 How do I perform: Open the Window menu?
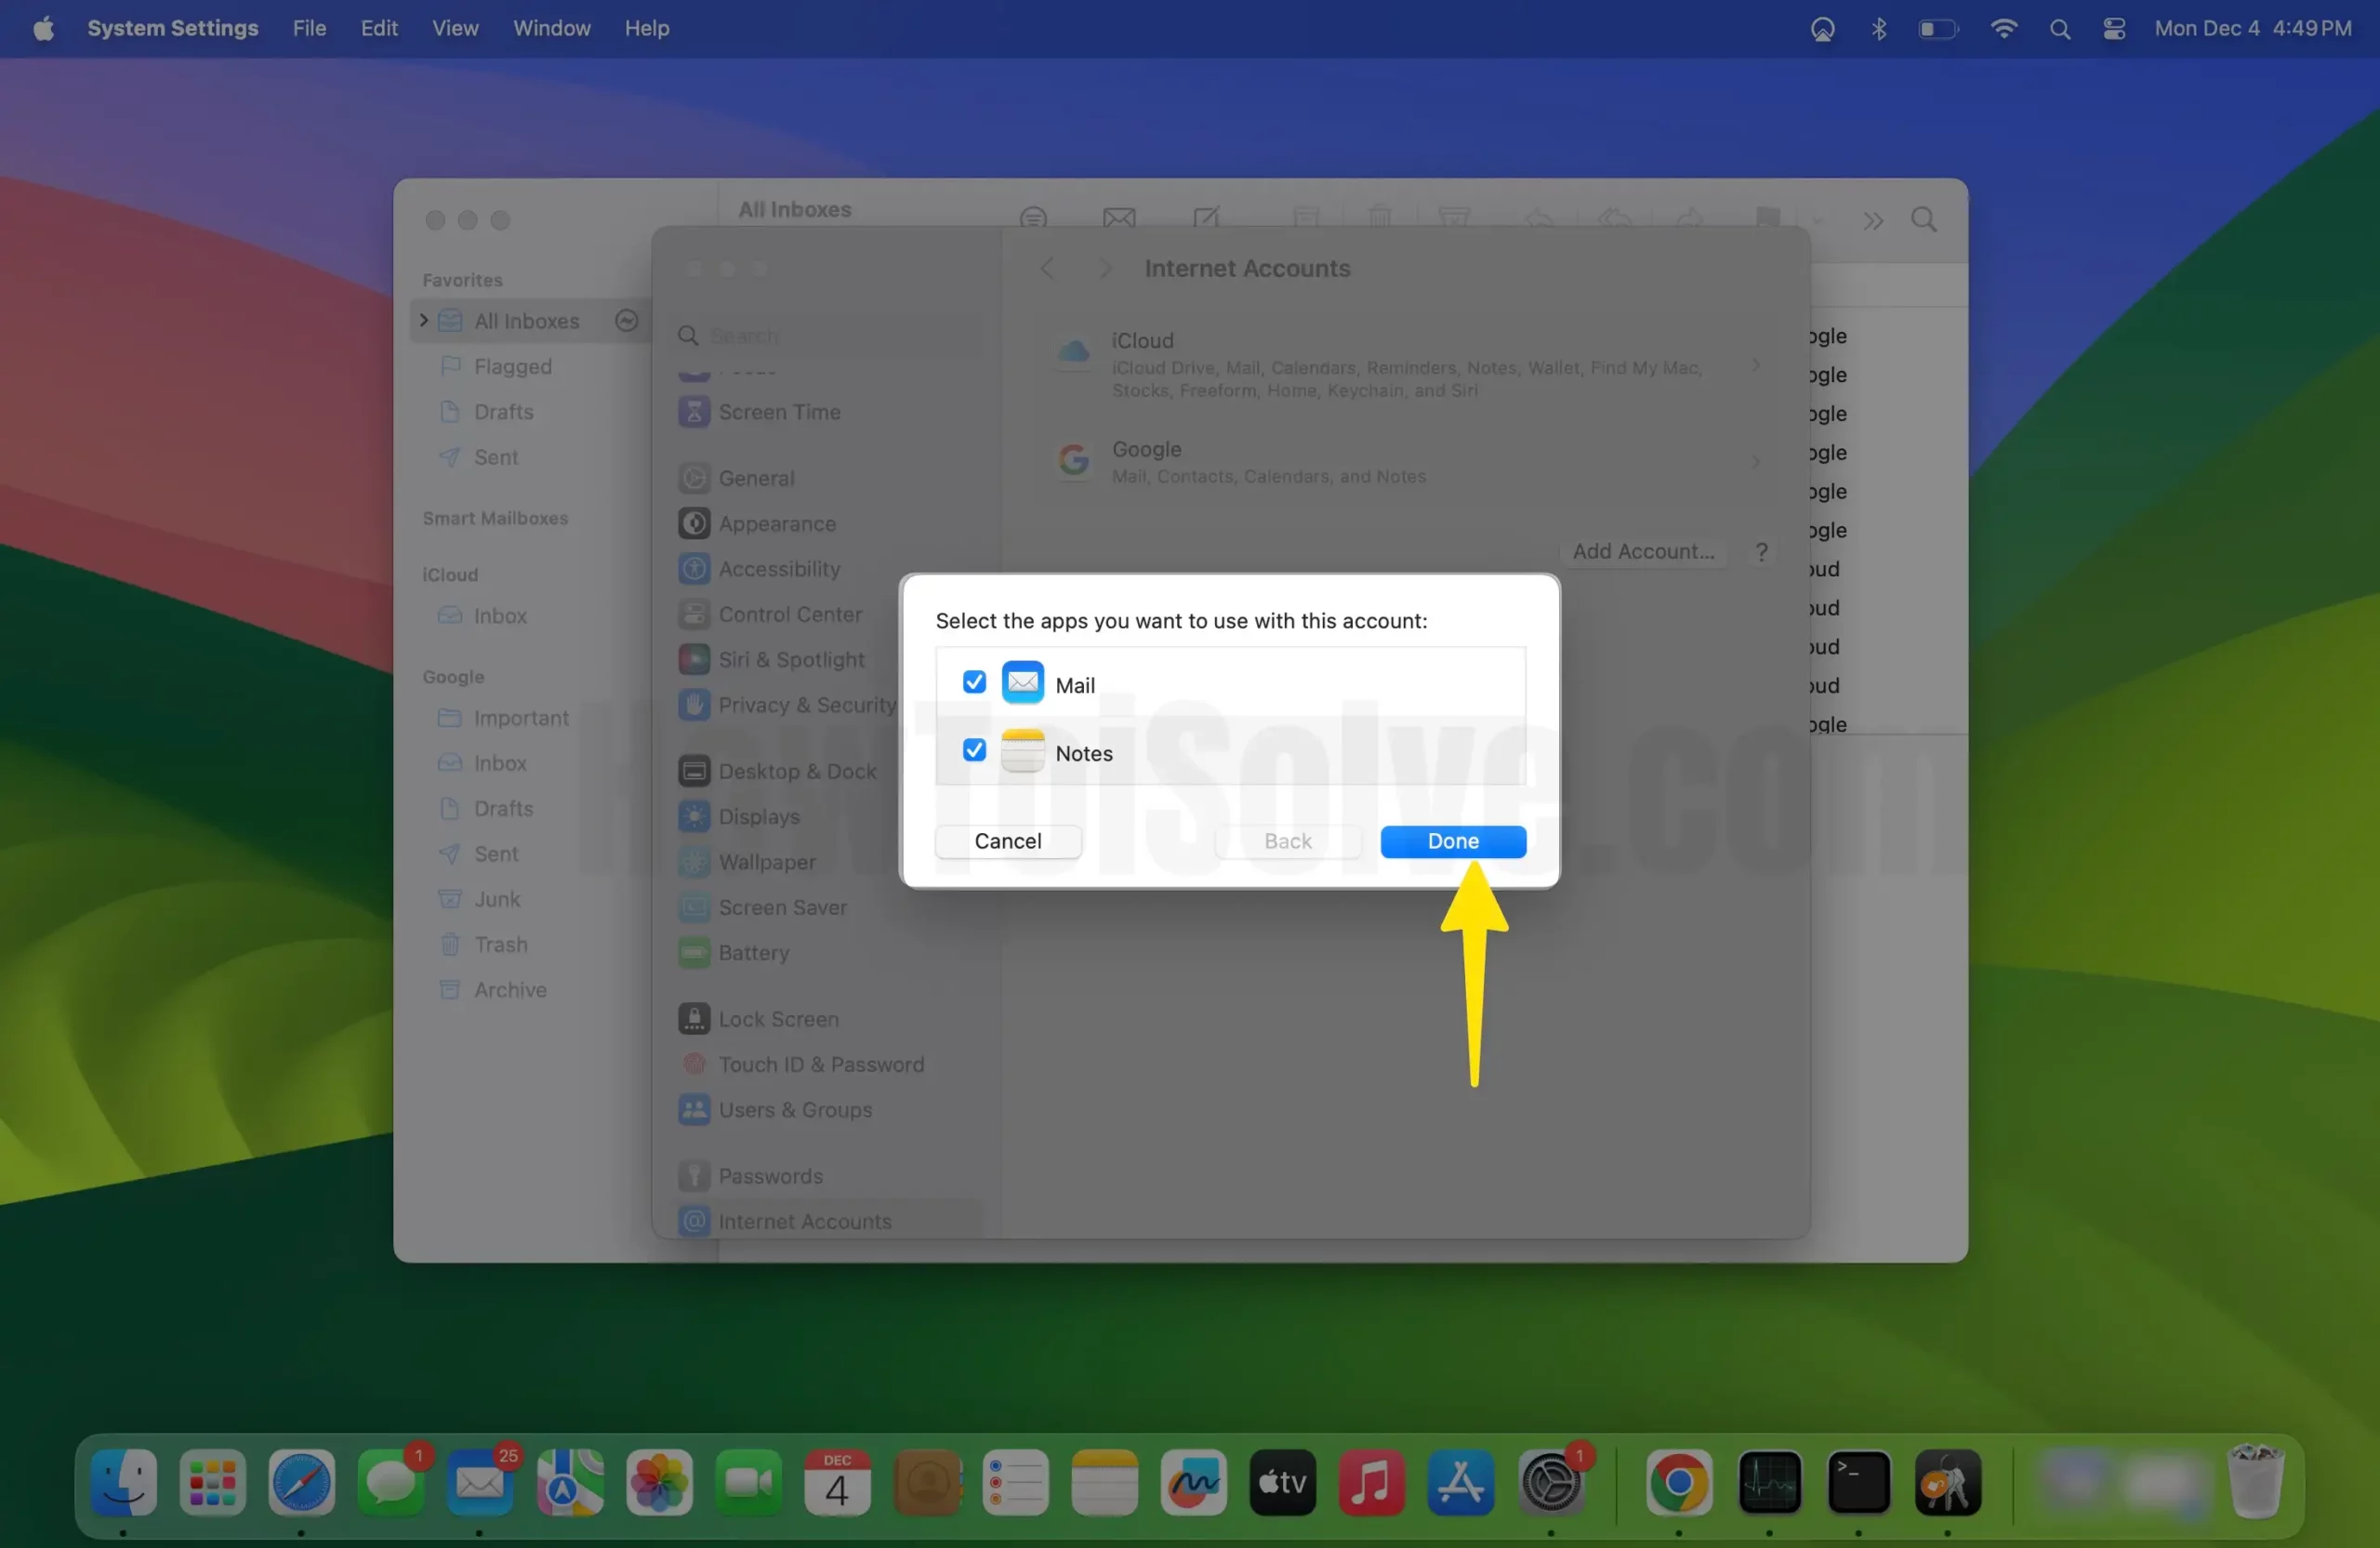(551, 28)
